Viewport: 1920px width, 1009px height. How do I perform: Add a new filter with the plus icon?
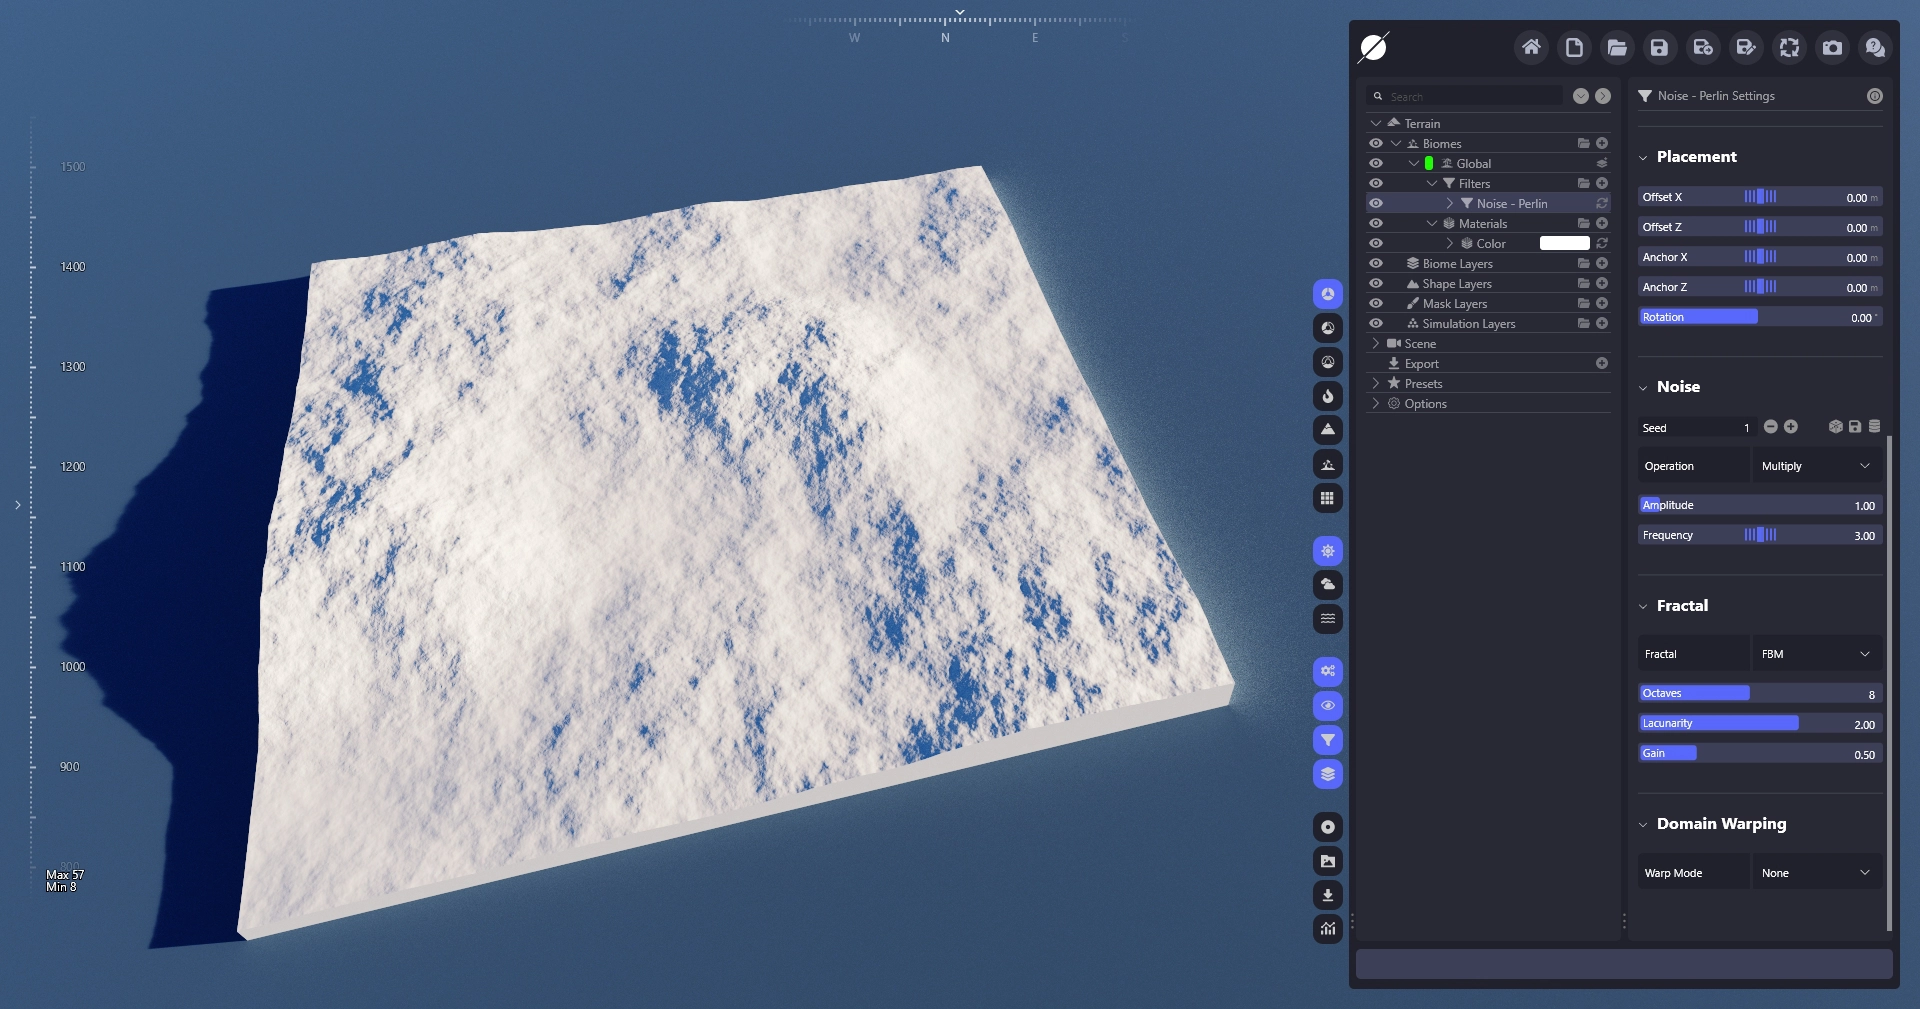click(x=1602, y=183)
